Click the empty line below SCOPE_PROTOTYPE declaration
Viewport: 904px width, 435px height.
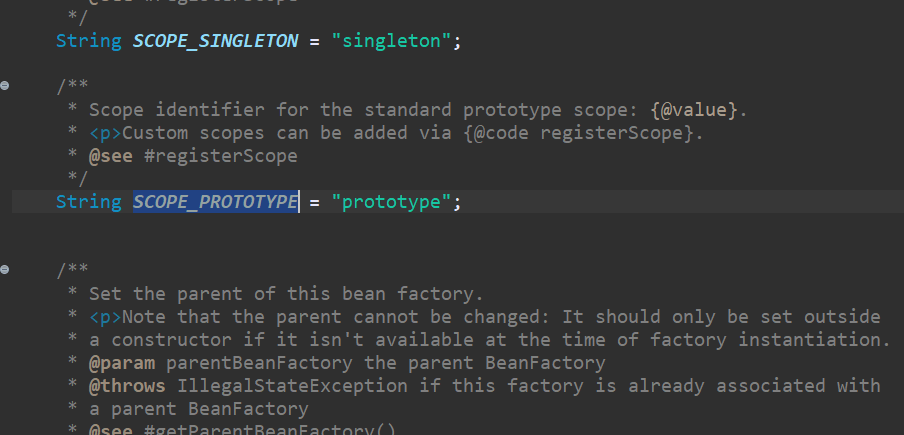point(452,225)
